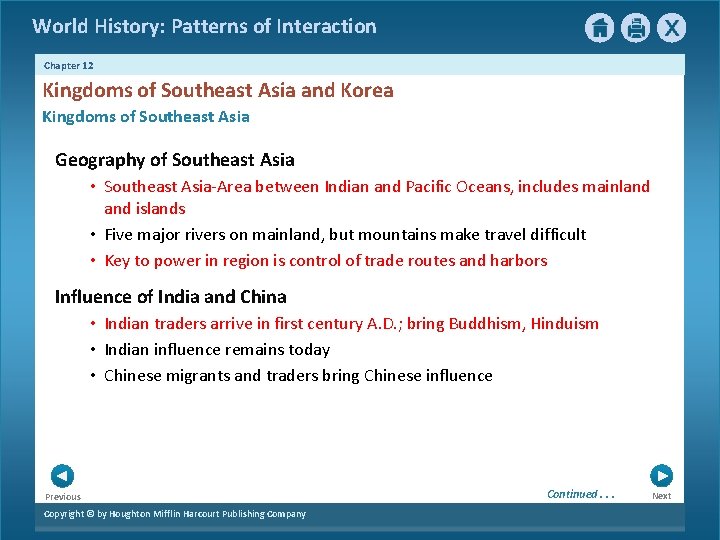Select the 'Chapter 12' label

coord(68,66)
